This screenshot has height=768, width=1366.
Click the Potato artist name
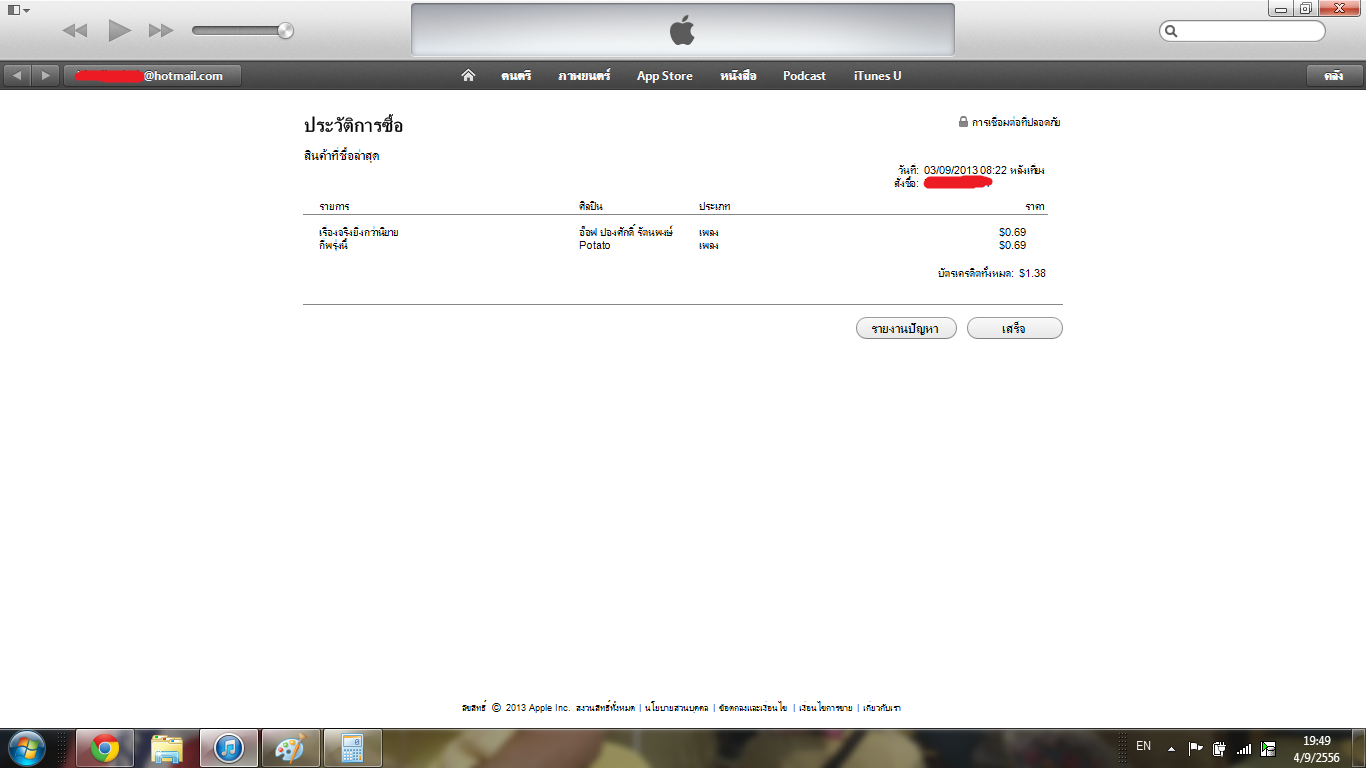pyautogui.click(x=594, y=245)
